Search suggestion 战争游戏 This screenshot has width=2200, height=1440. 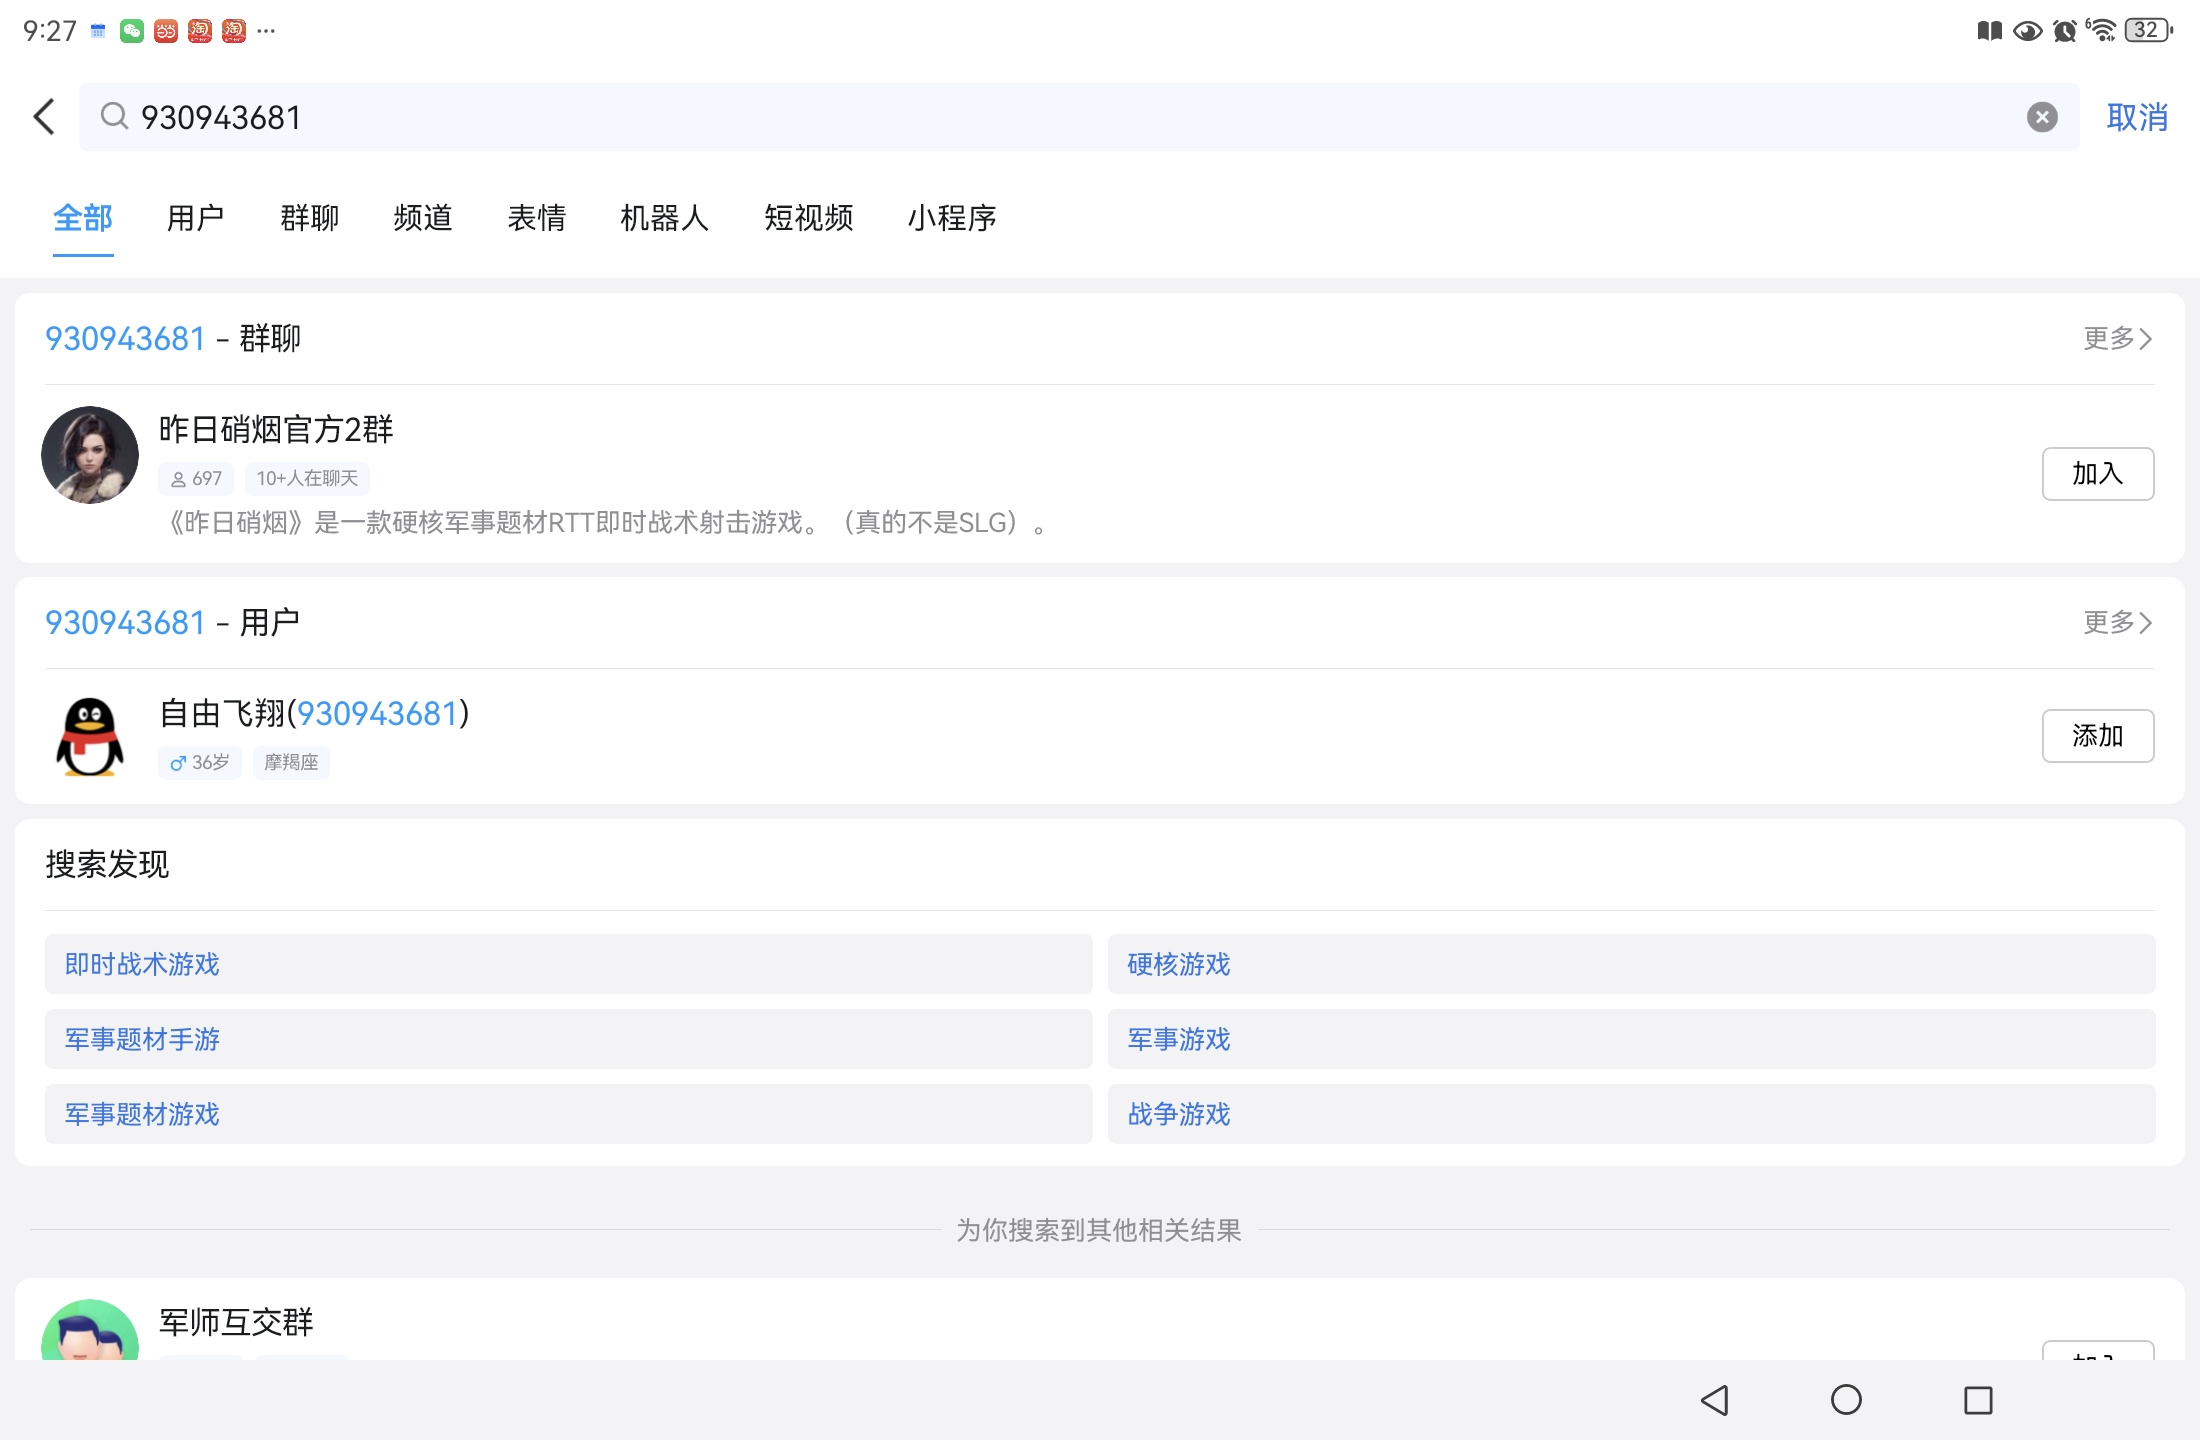click(x=1631, y=1114)
